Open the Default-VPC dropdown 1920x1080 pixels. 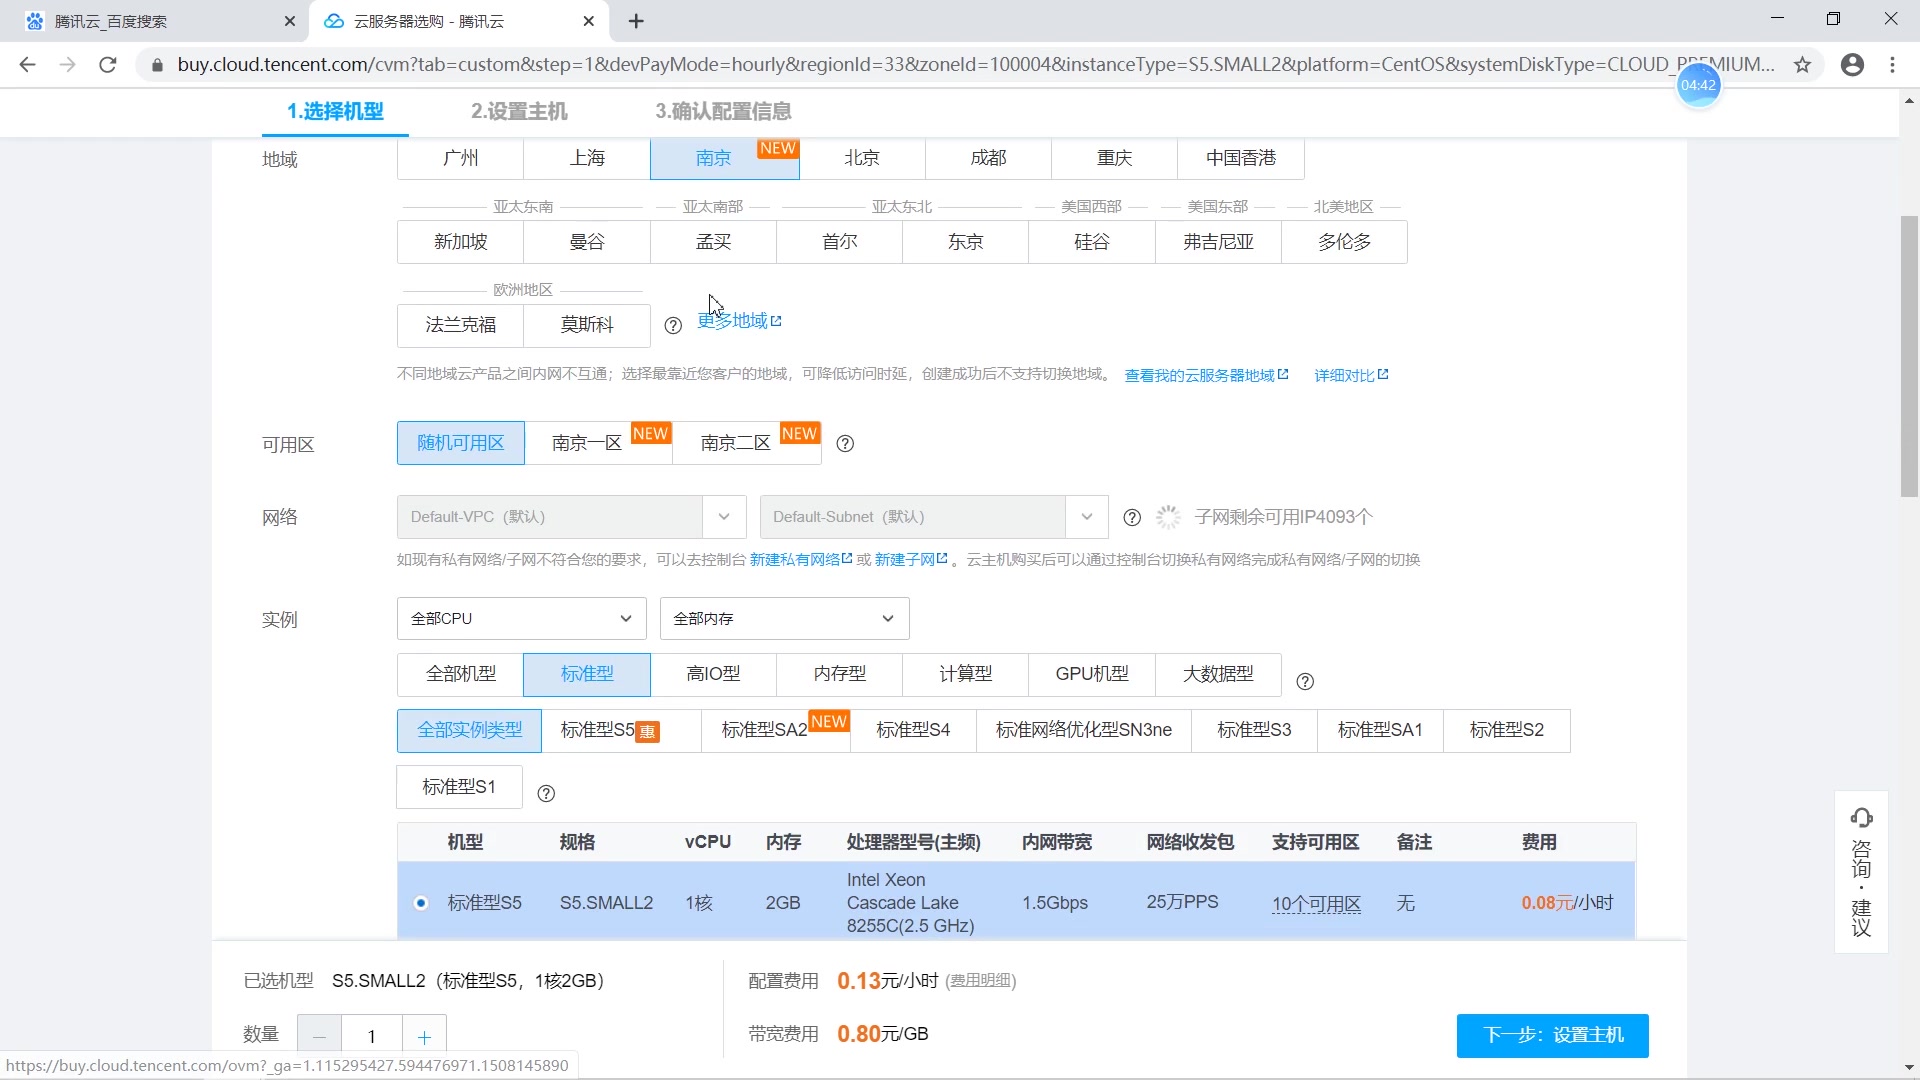click(571, 517)
